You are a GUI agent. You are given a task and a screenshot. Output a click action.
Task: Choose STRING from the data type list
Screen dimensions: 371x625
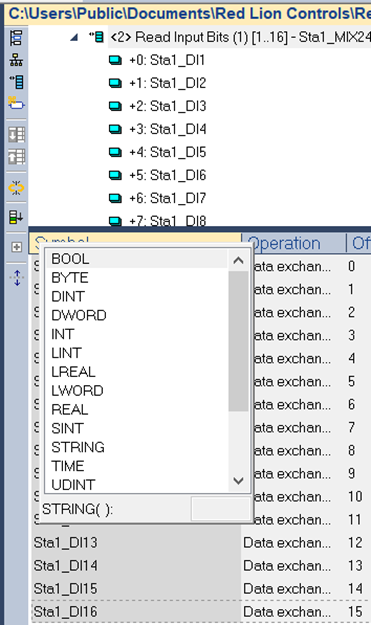pos(137,447)
